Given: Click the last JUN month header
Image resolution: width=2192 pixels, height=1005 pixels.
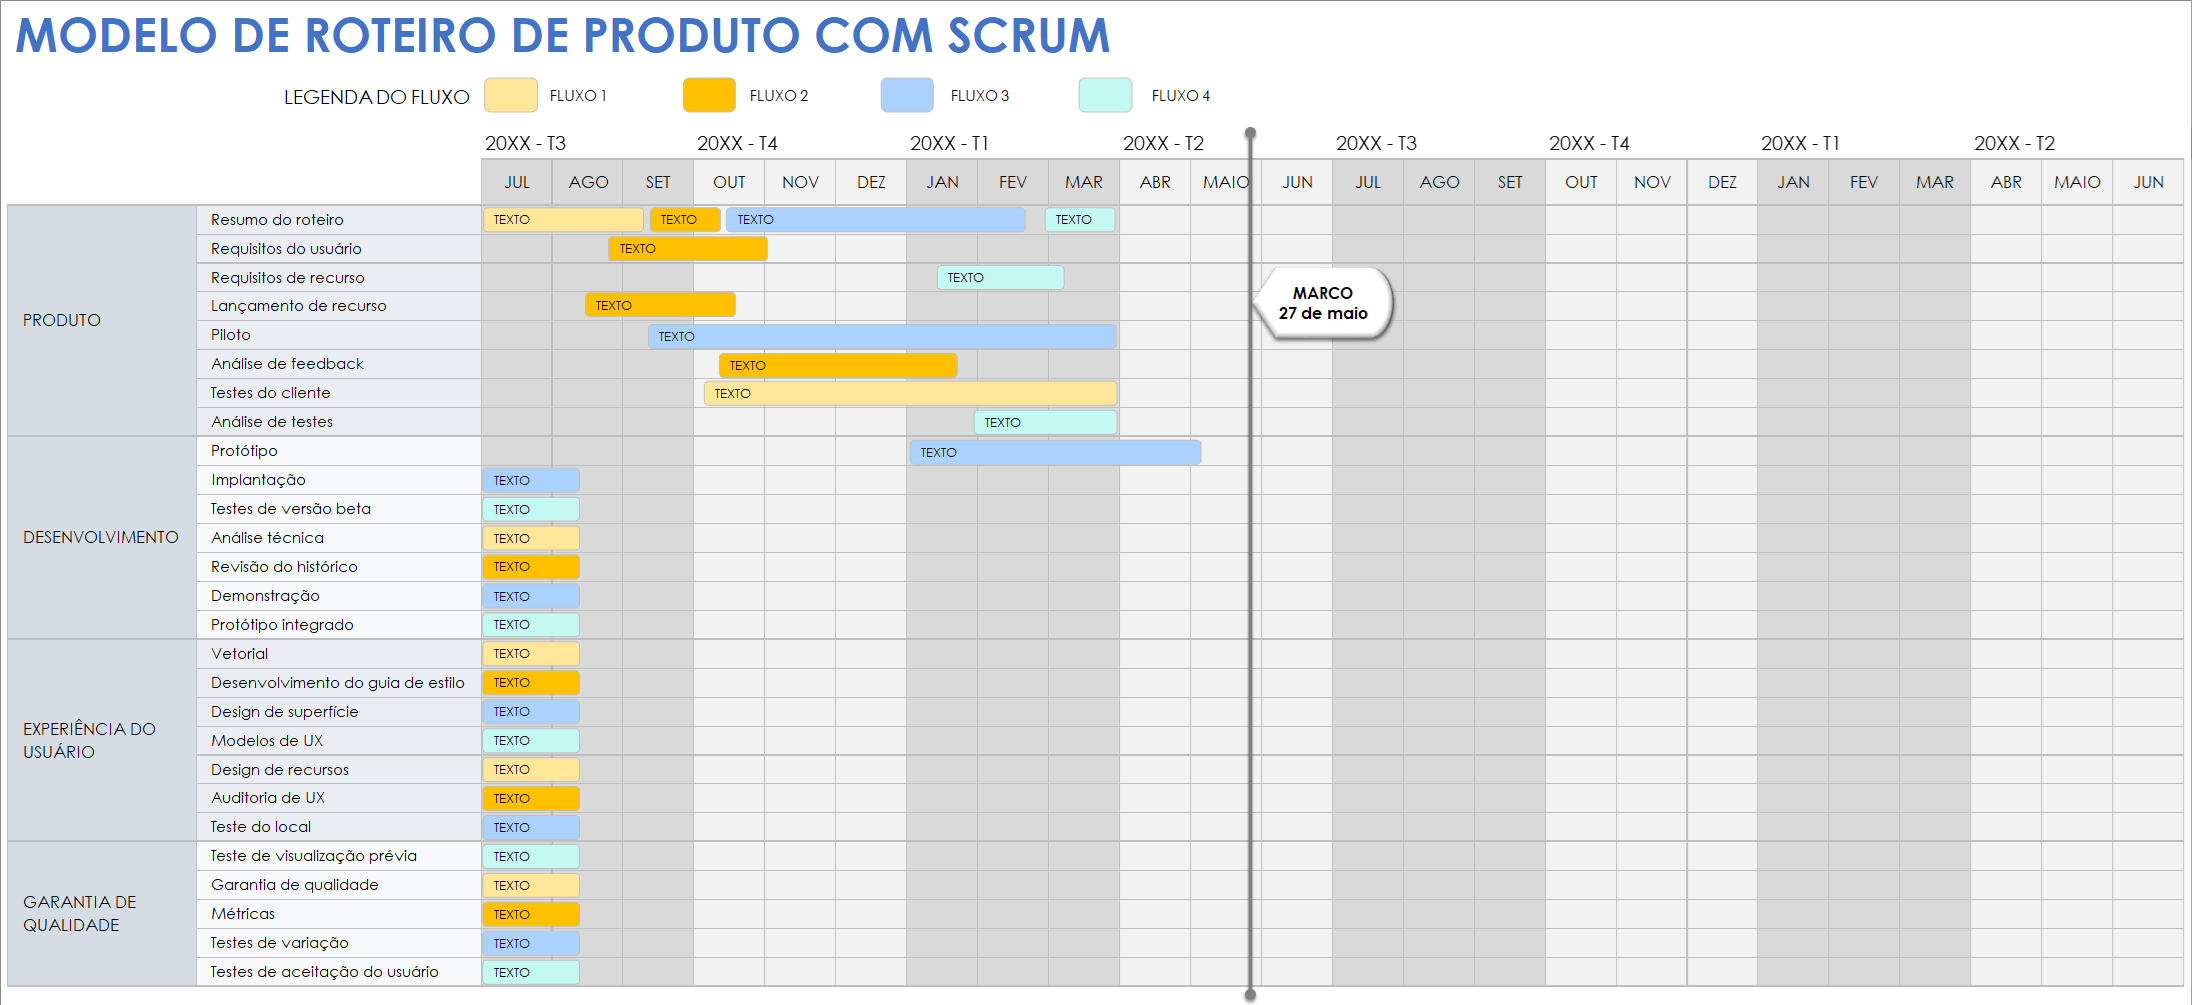Looking at the screenshot, I should click(x=2148, y=182).
